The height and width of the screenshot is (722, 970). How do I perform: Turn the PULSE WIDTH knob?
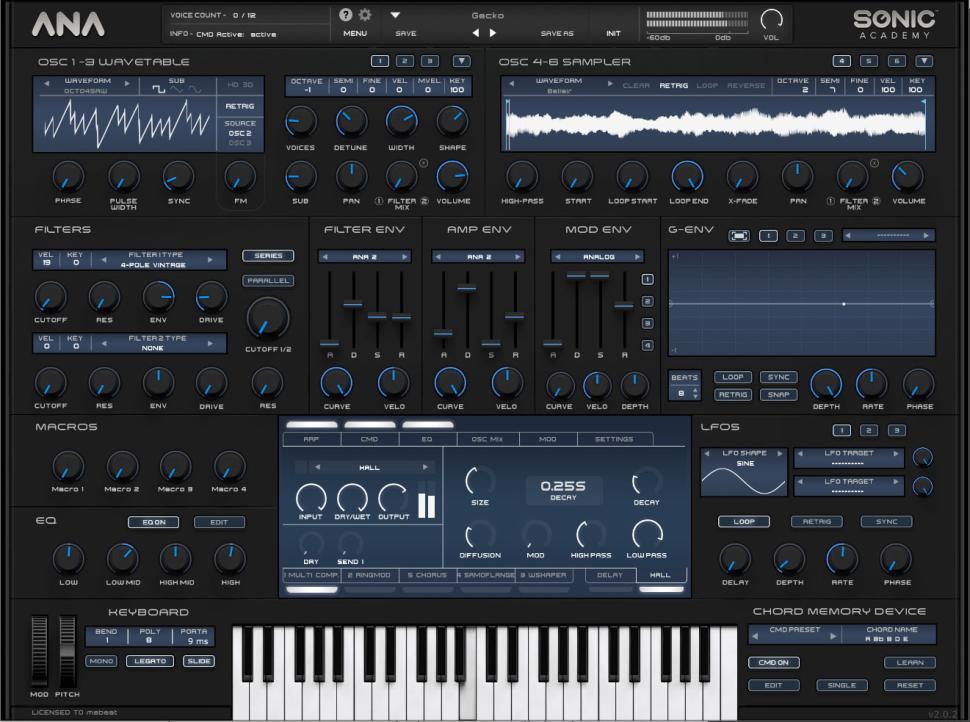[124, 177]
